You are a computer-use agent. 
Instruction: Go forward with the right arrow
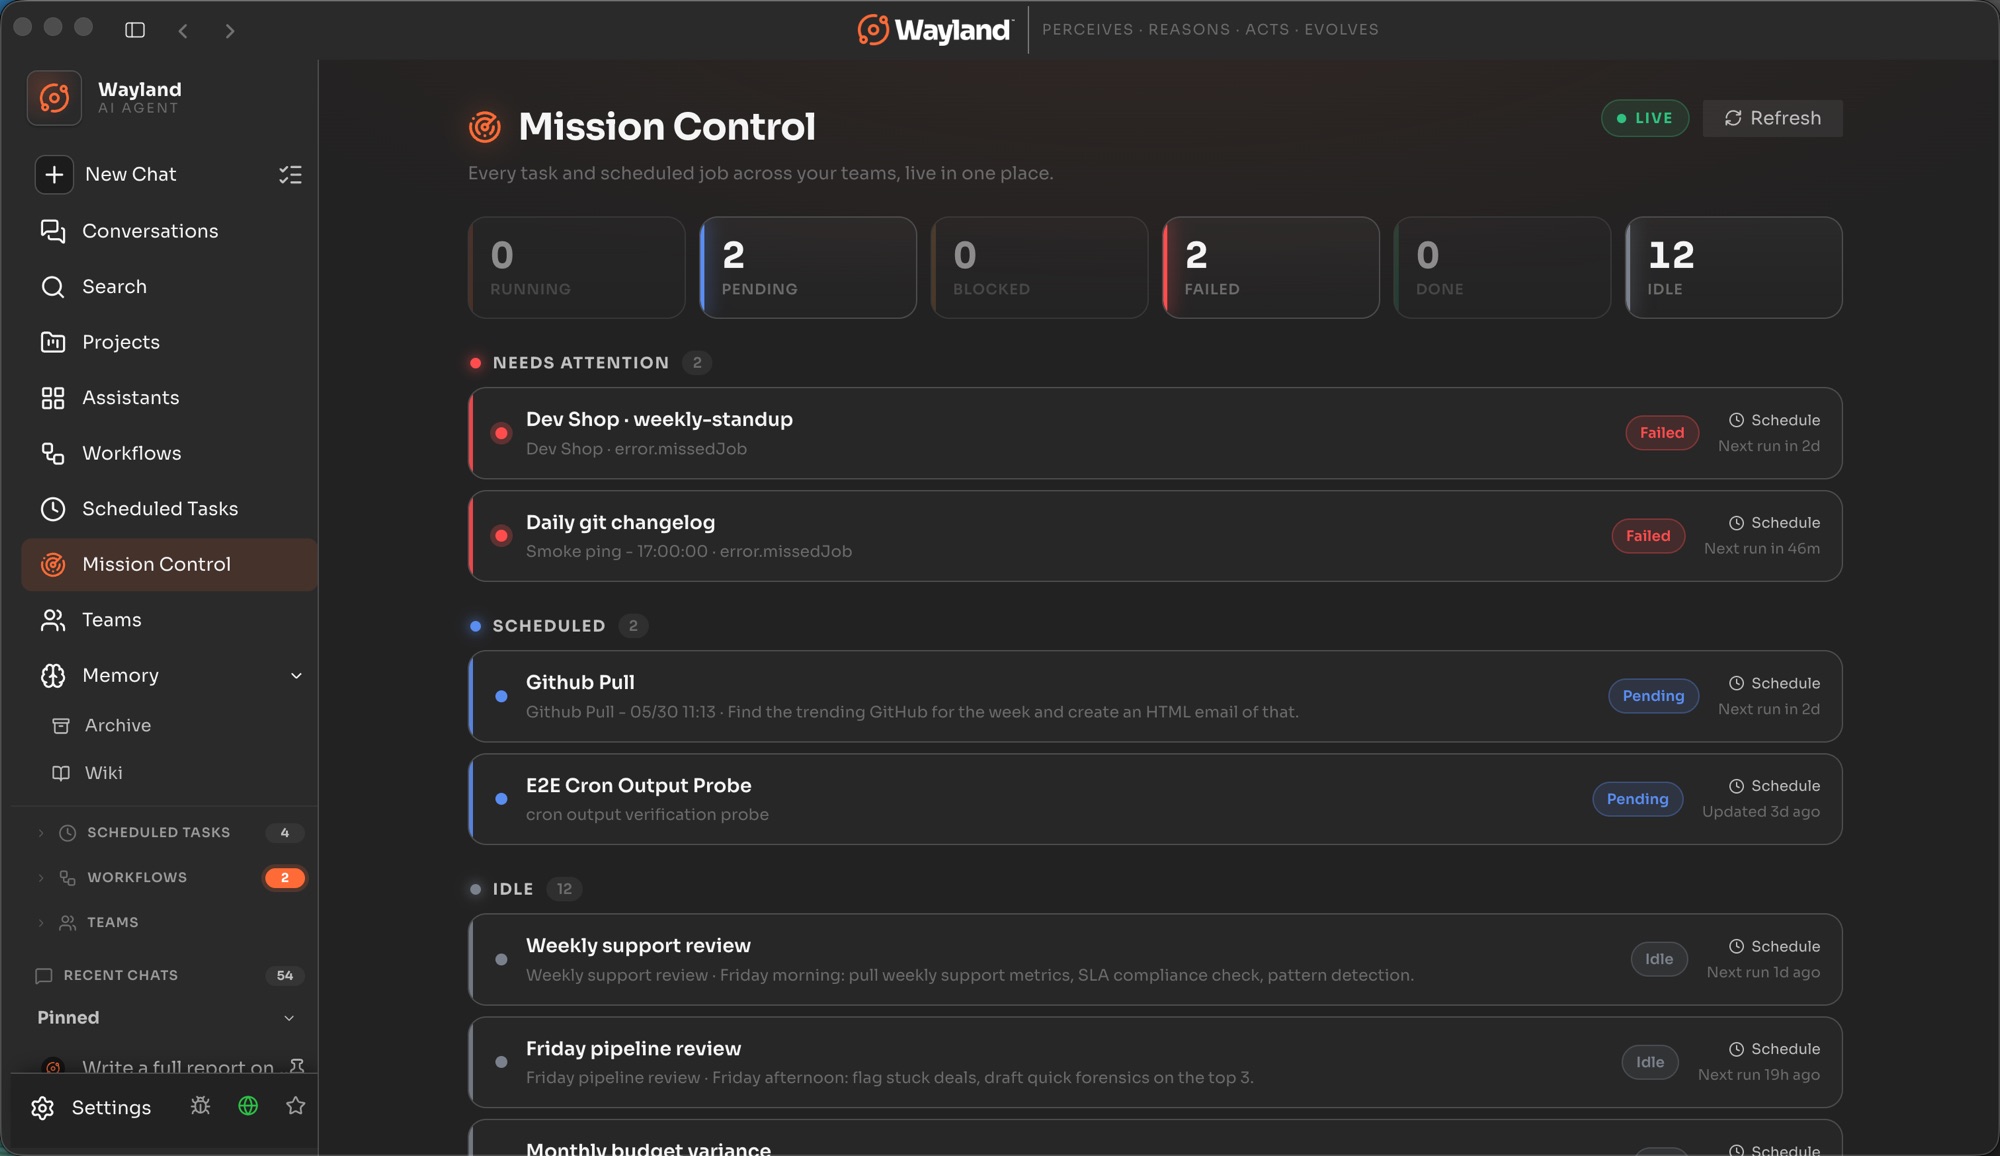tap(230, 31)
